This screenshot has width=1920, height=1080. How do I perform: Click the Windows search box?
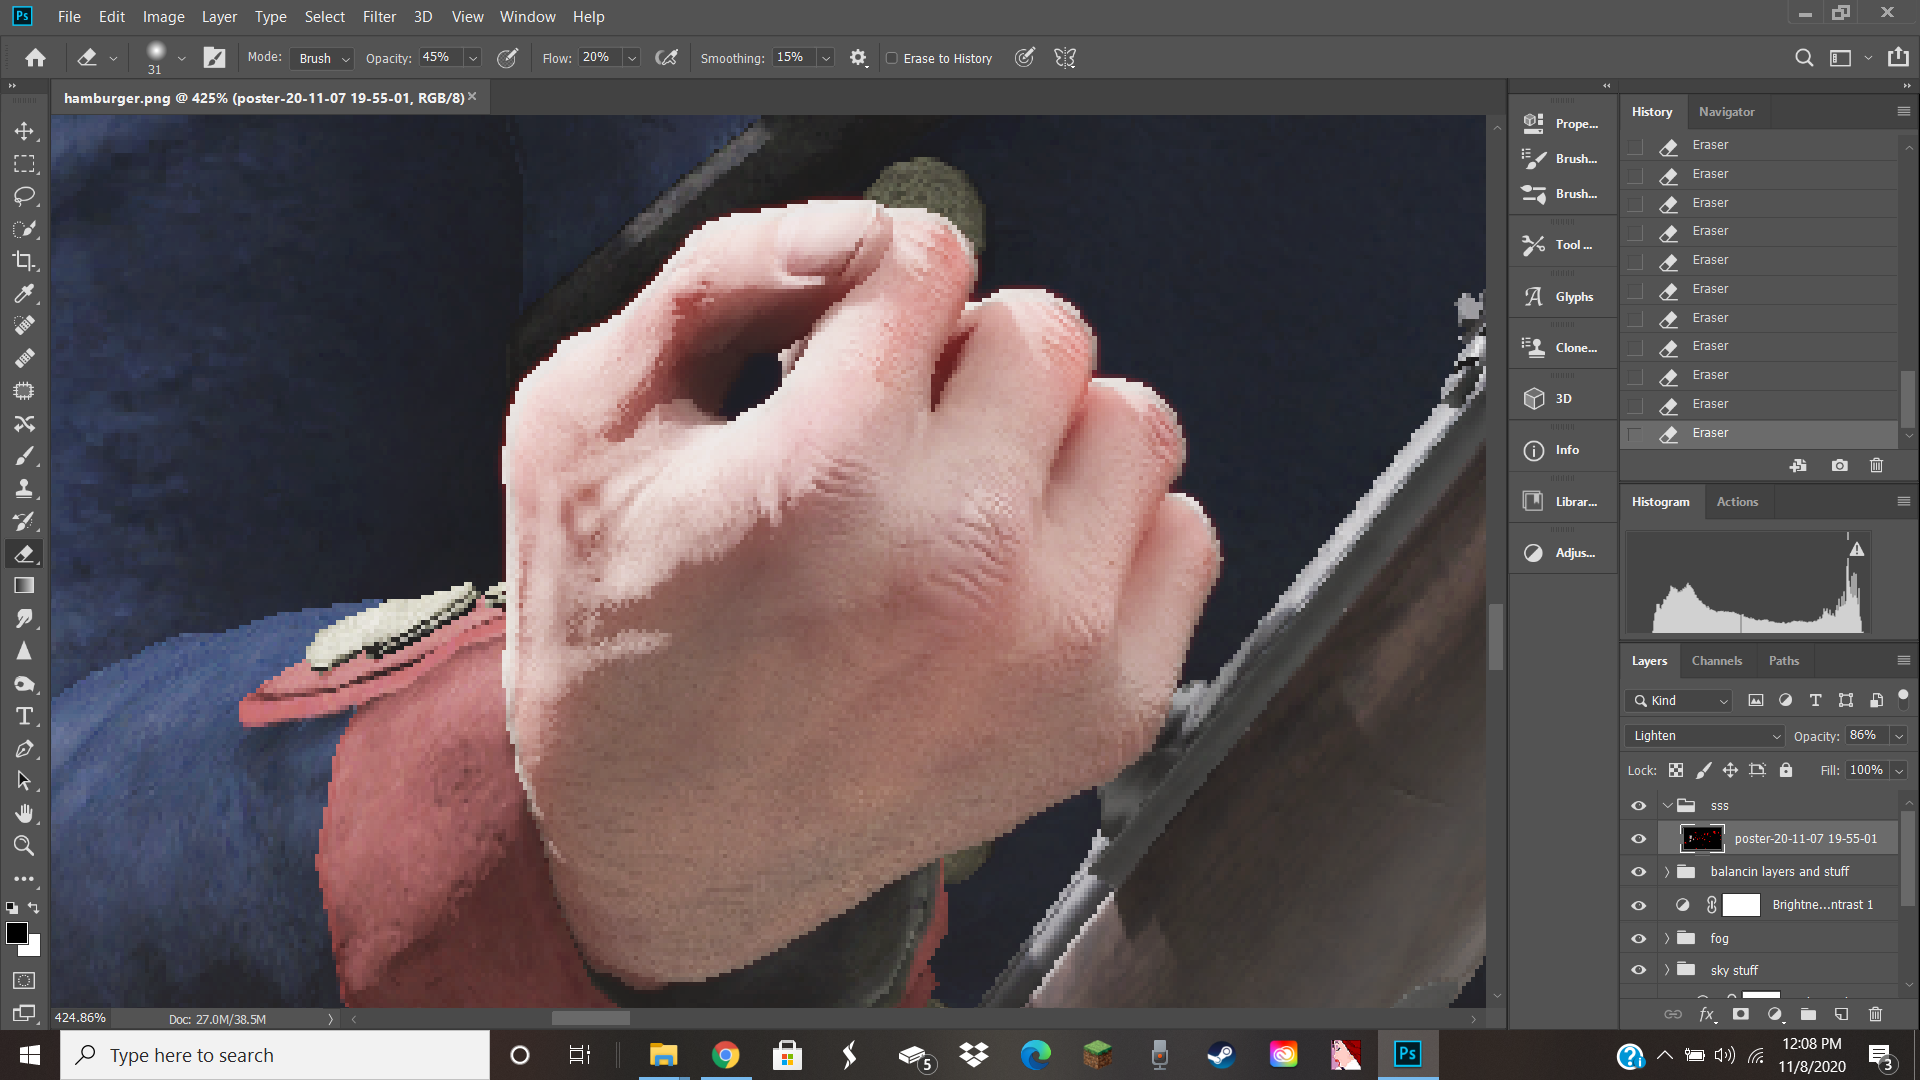coord(275,1055)
